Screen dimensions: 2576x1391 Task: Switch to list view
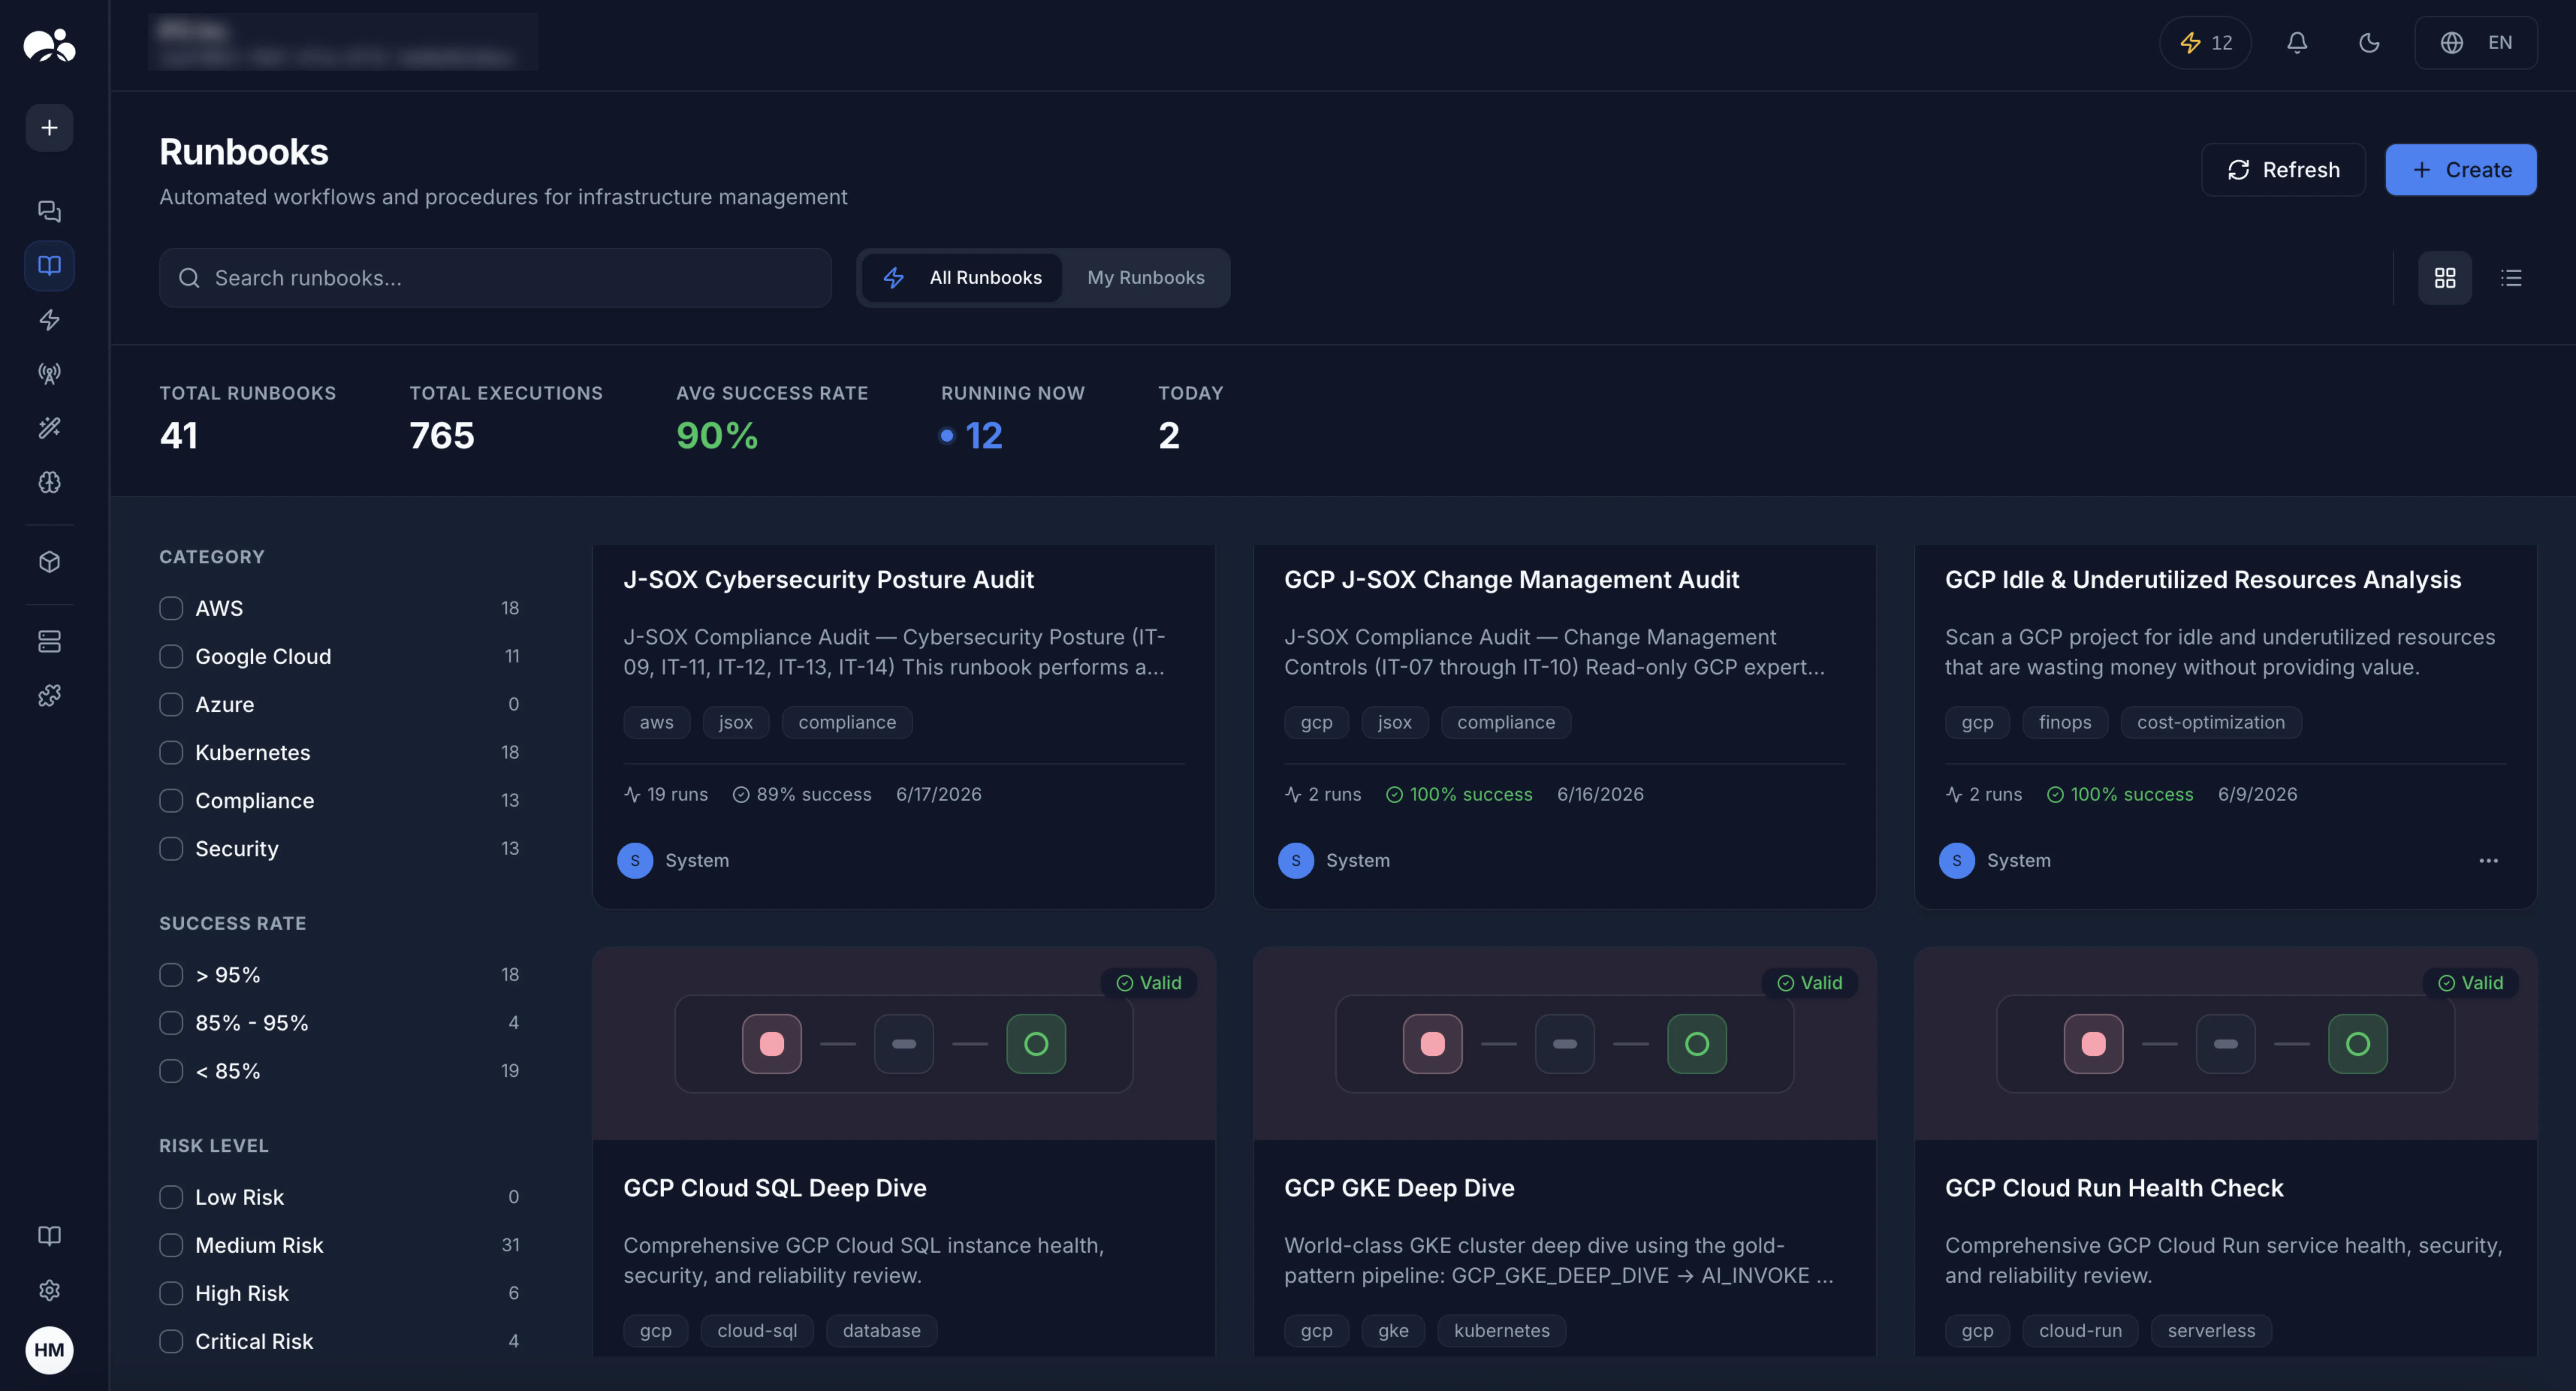(x=2511, y=278)
